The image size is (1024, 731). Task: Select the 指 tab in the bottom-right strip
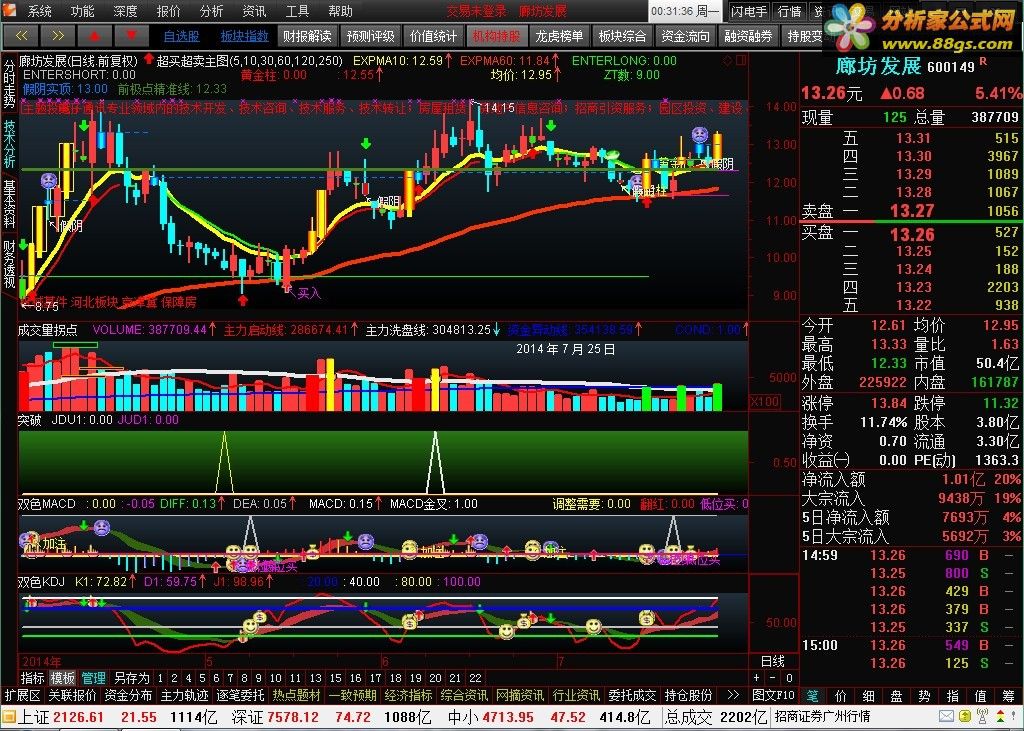coord(953,696)
